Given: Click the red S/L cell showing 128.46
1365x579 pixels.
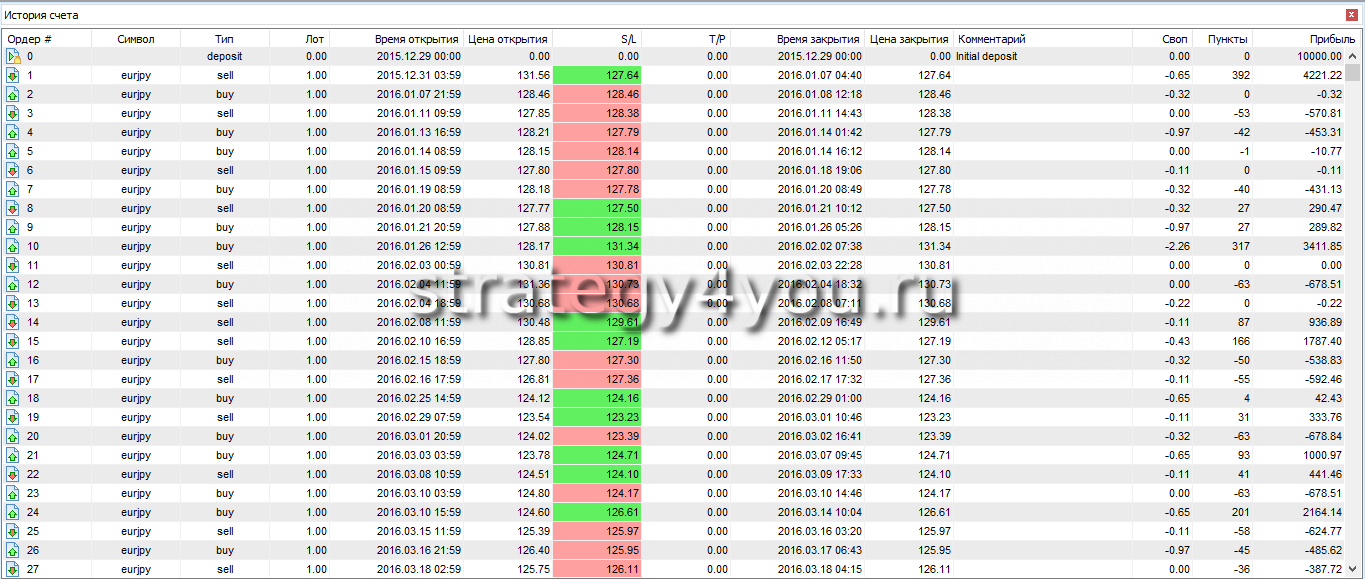Looking at the screenshot, I should pos(597,95).
